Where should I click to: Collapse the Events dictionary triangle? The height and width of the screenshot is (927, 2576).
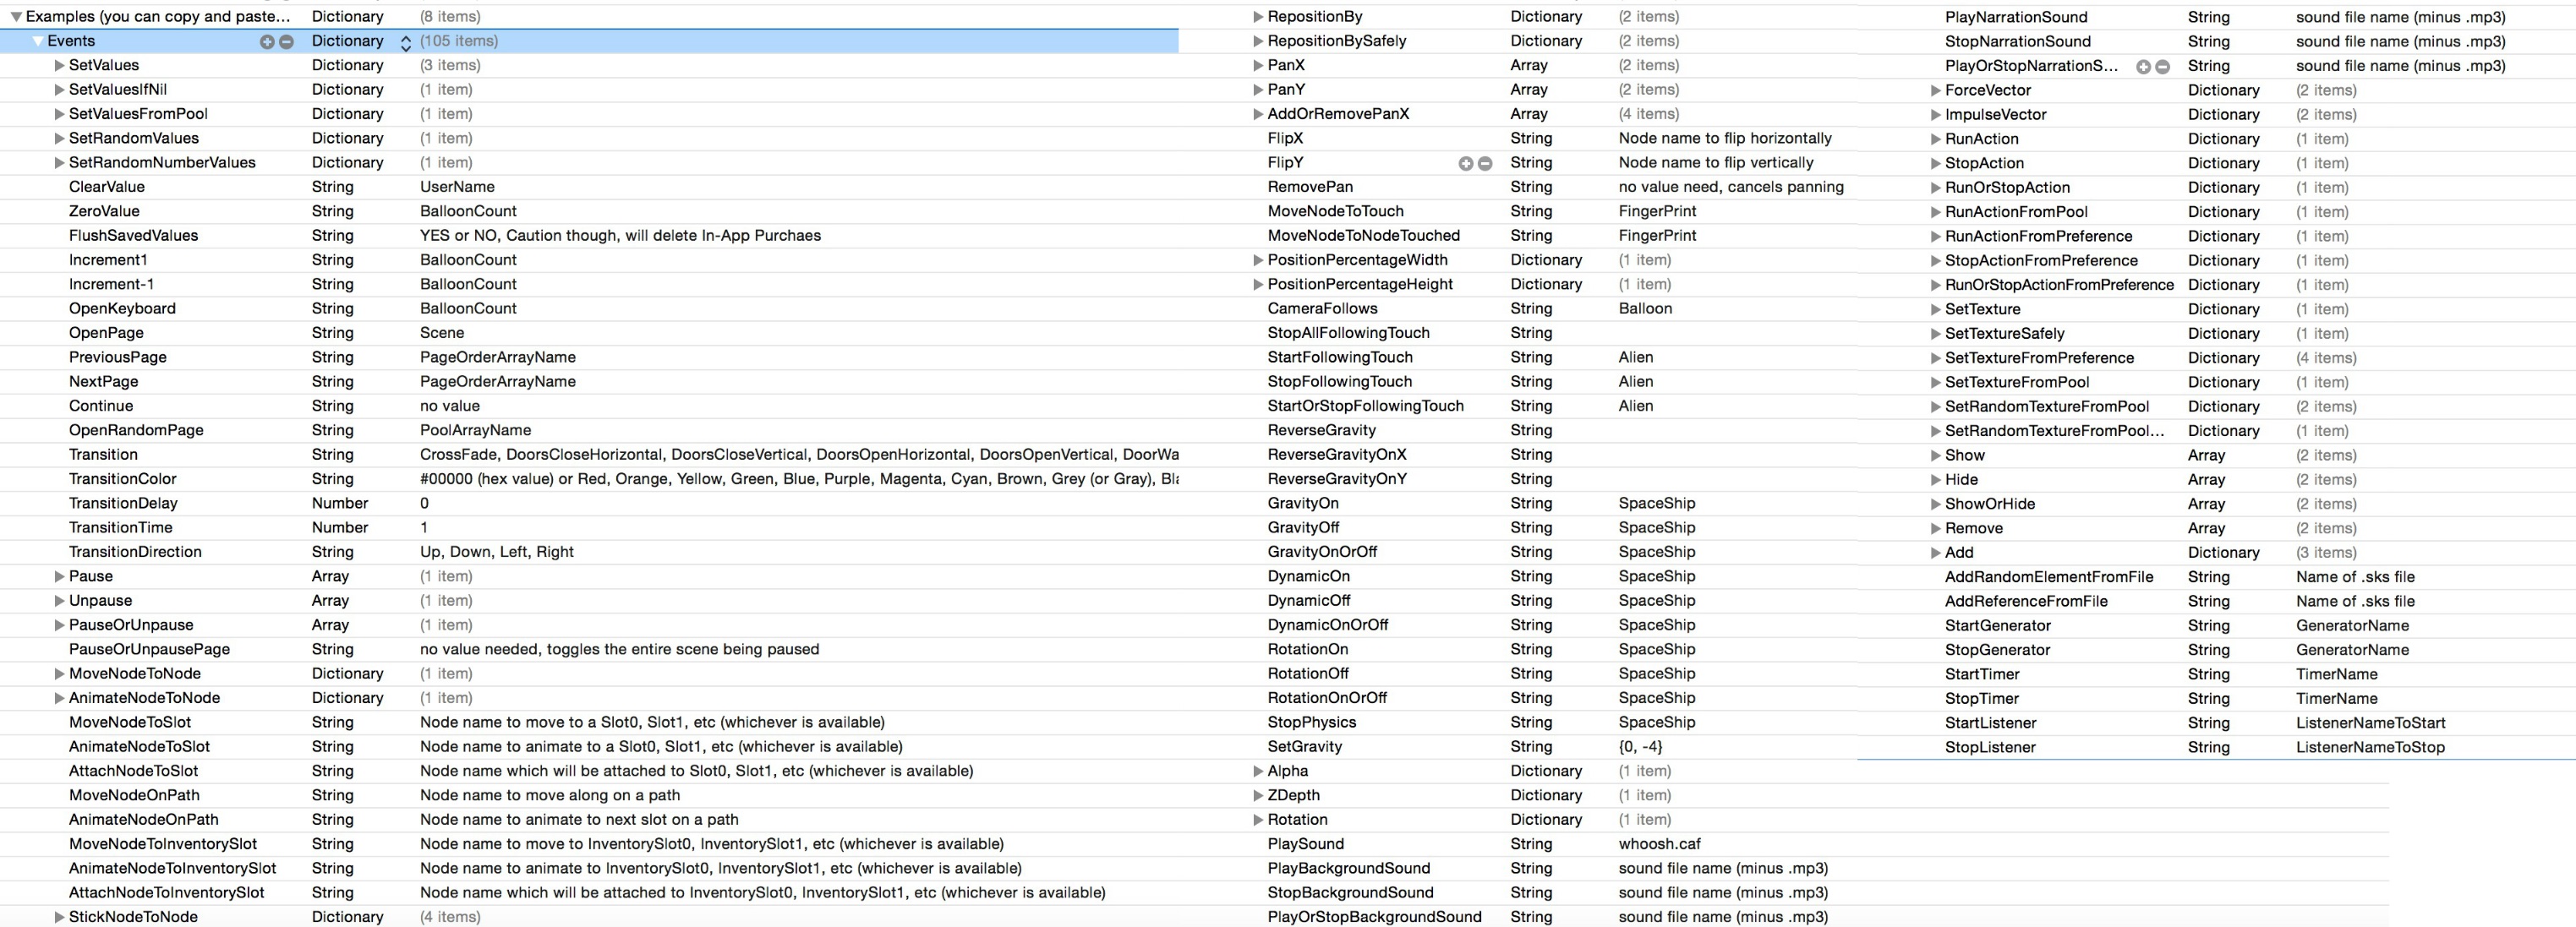point(37,41)
